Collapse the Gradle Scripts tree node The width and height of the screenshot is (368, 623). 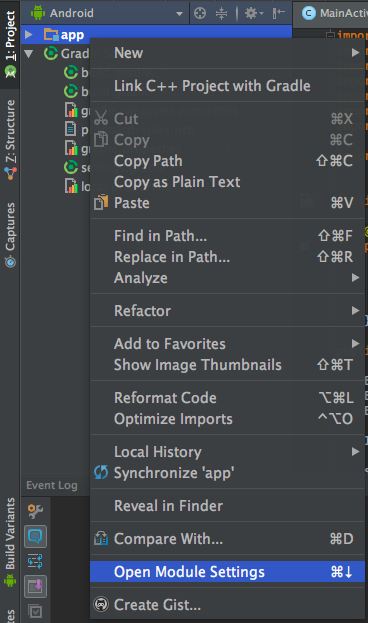[29, 53]
